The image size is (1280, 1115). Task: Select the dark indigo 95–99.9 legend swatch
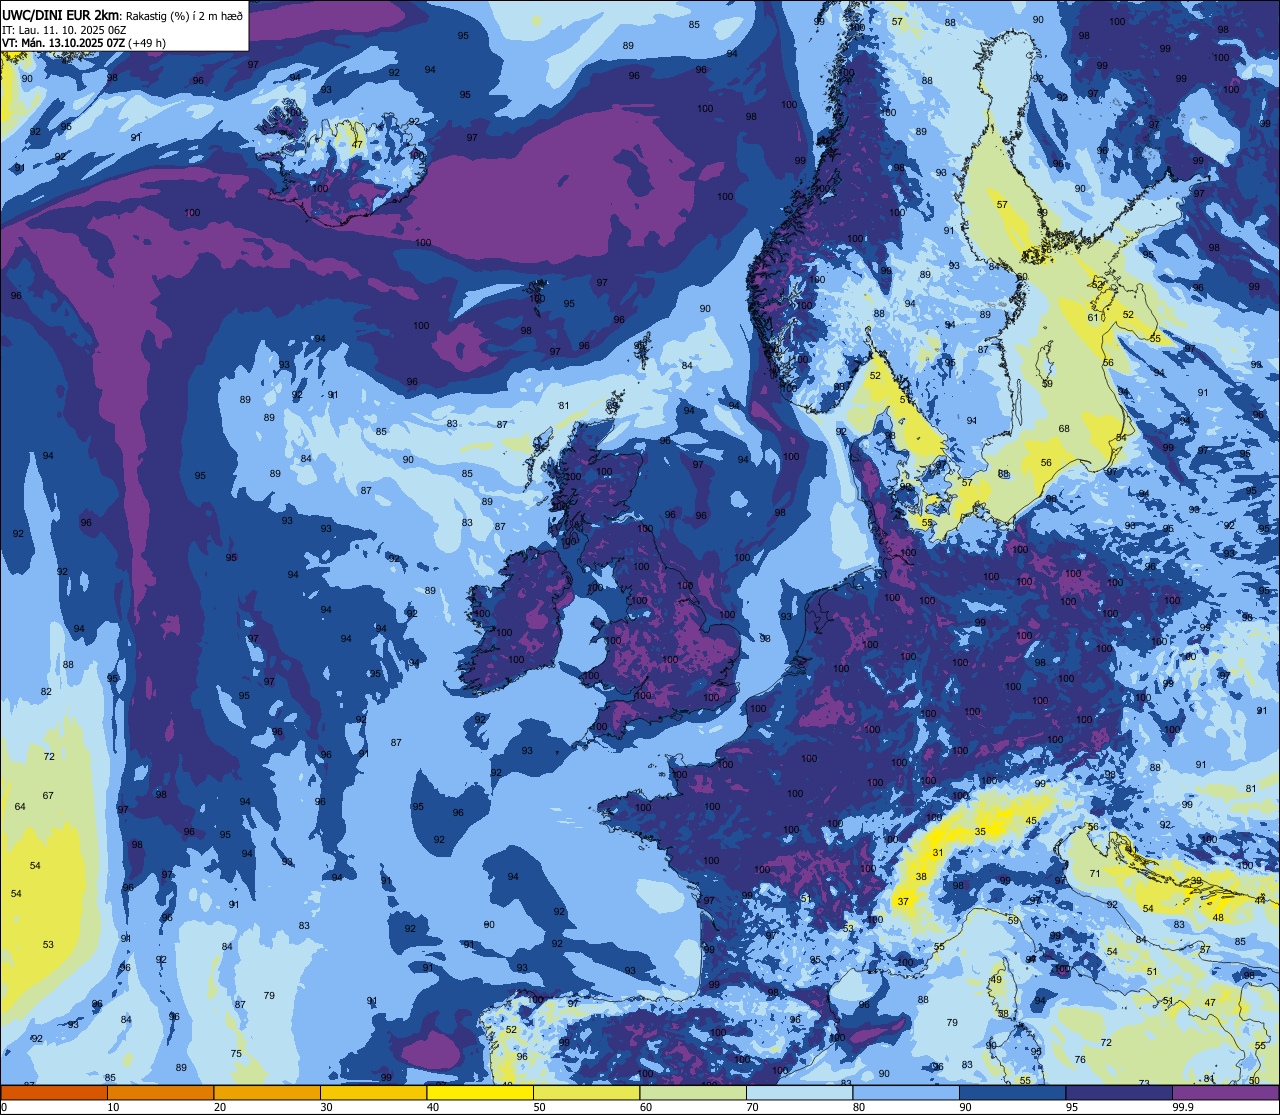[x=1119, y=1093]
